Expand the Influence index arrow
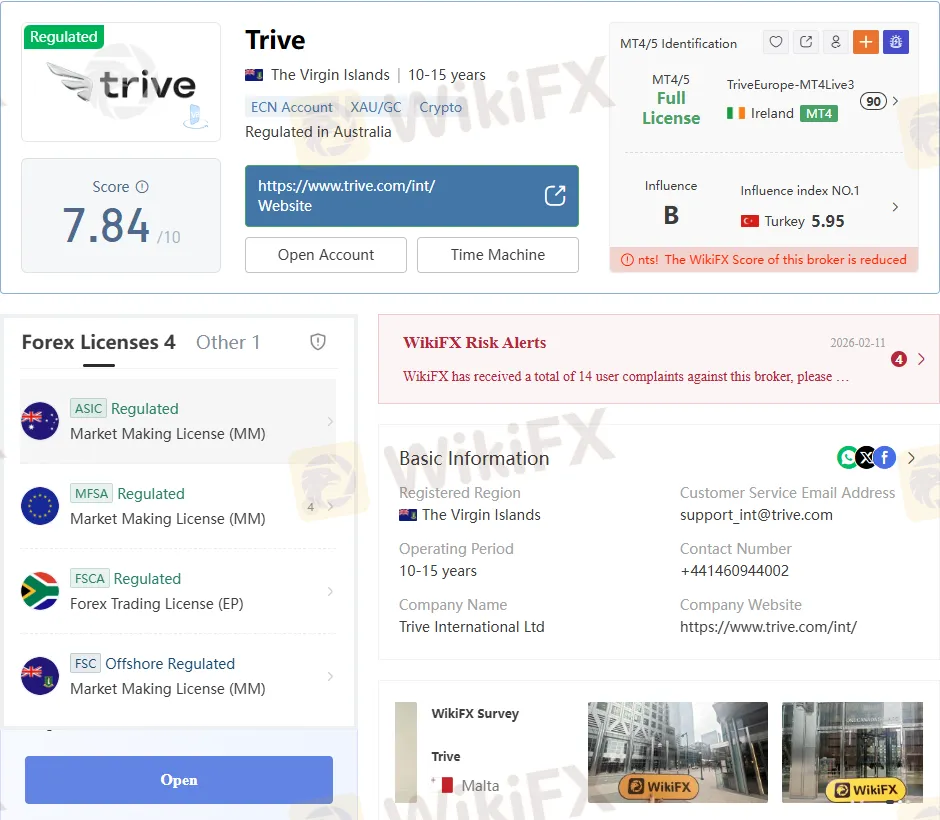 [x=895, y=207]
